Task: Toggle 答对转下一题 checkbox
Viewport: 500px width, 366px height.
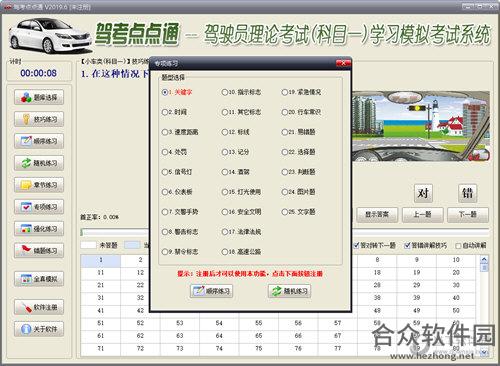Action: click(356, 246)
